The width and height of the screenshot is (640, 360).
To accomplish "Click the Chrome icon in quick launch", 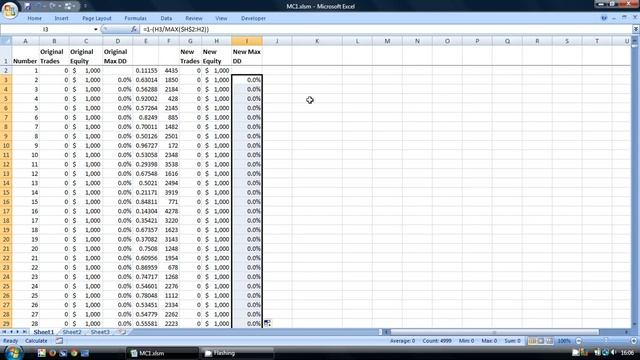I will point(74,353).
